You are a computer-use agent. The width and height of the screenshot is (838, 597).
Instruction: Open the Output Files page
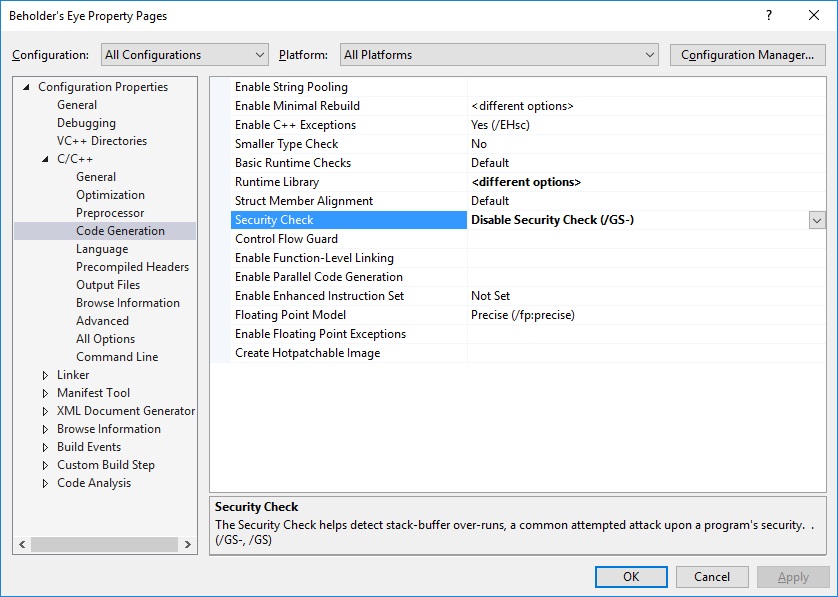click(108, 285)
